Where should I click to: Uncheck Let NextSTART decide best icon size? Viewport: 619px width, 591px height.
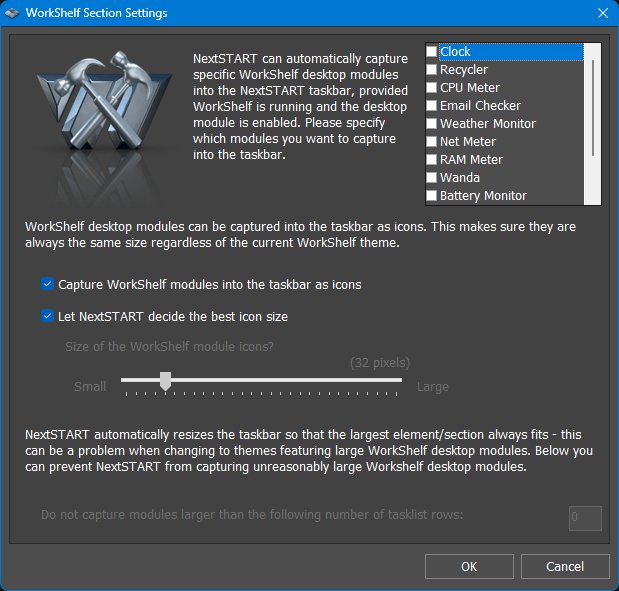click(47, 316)
